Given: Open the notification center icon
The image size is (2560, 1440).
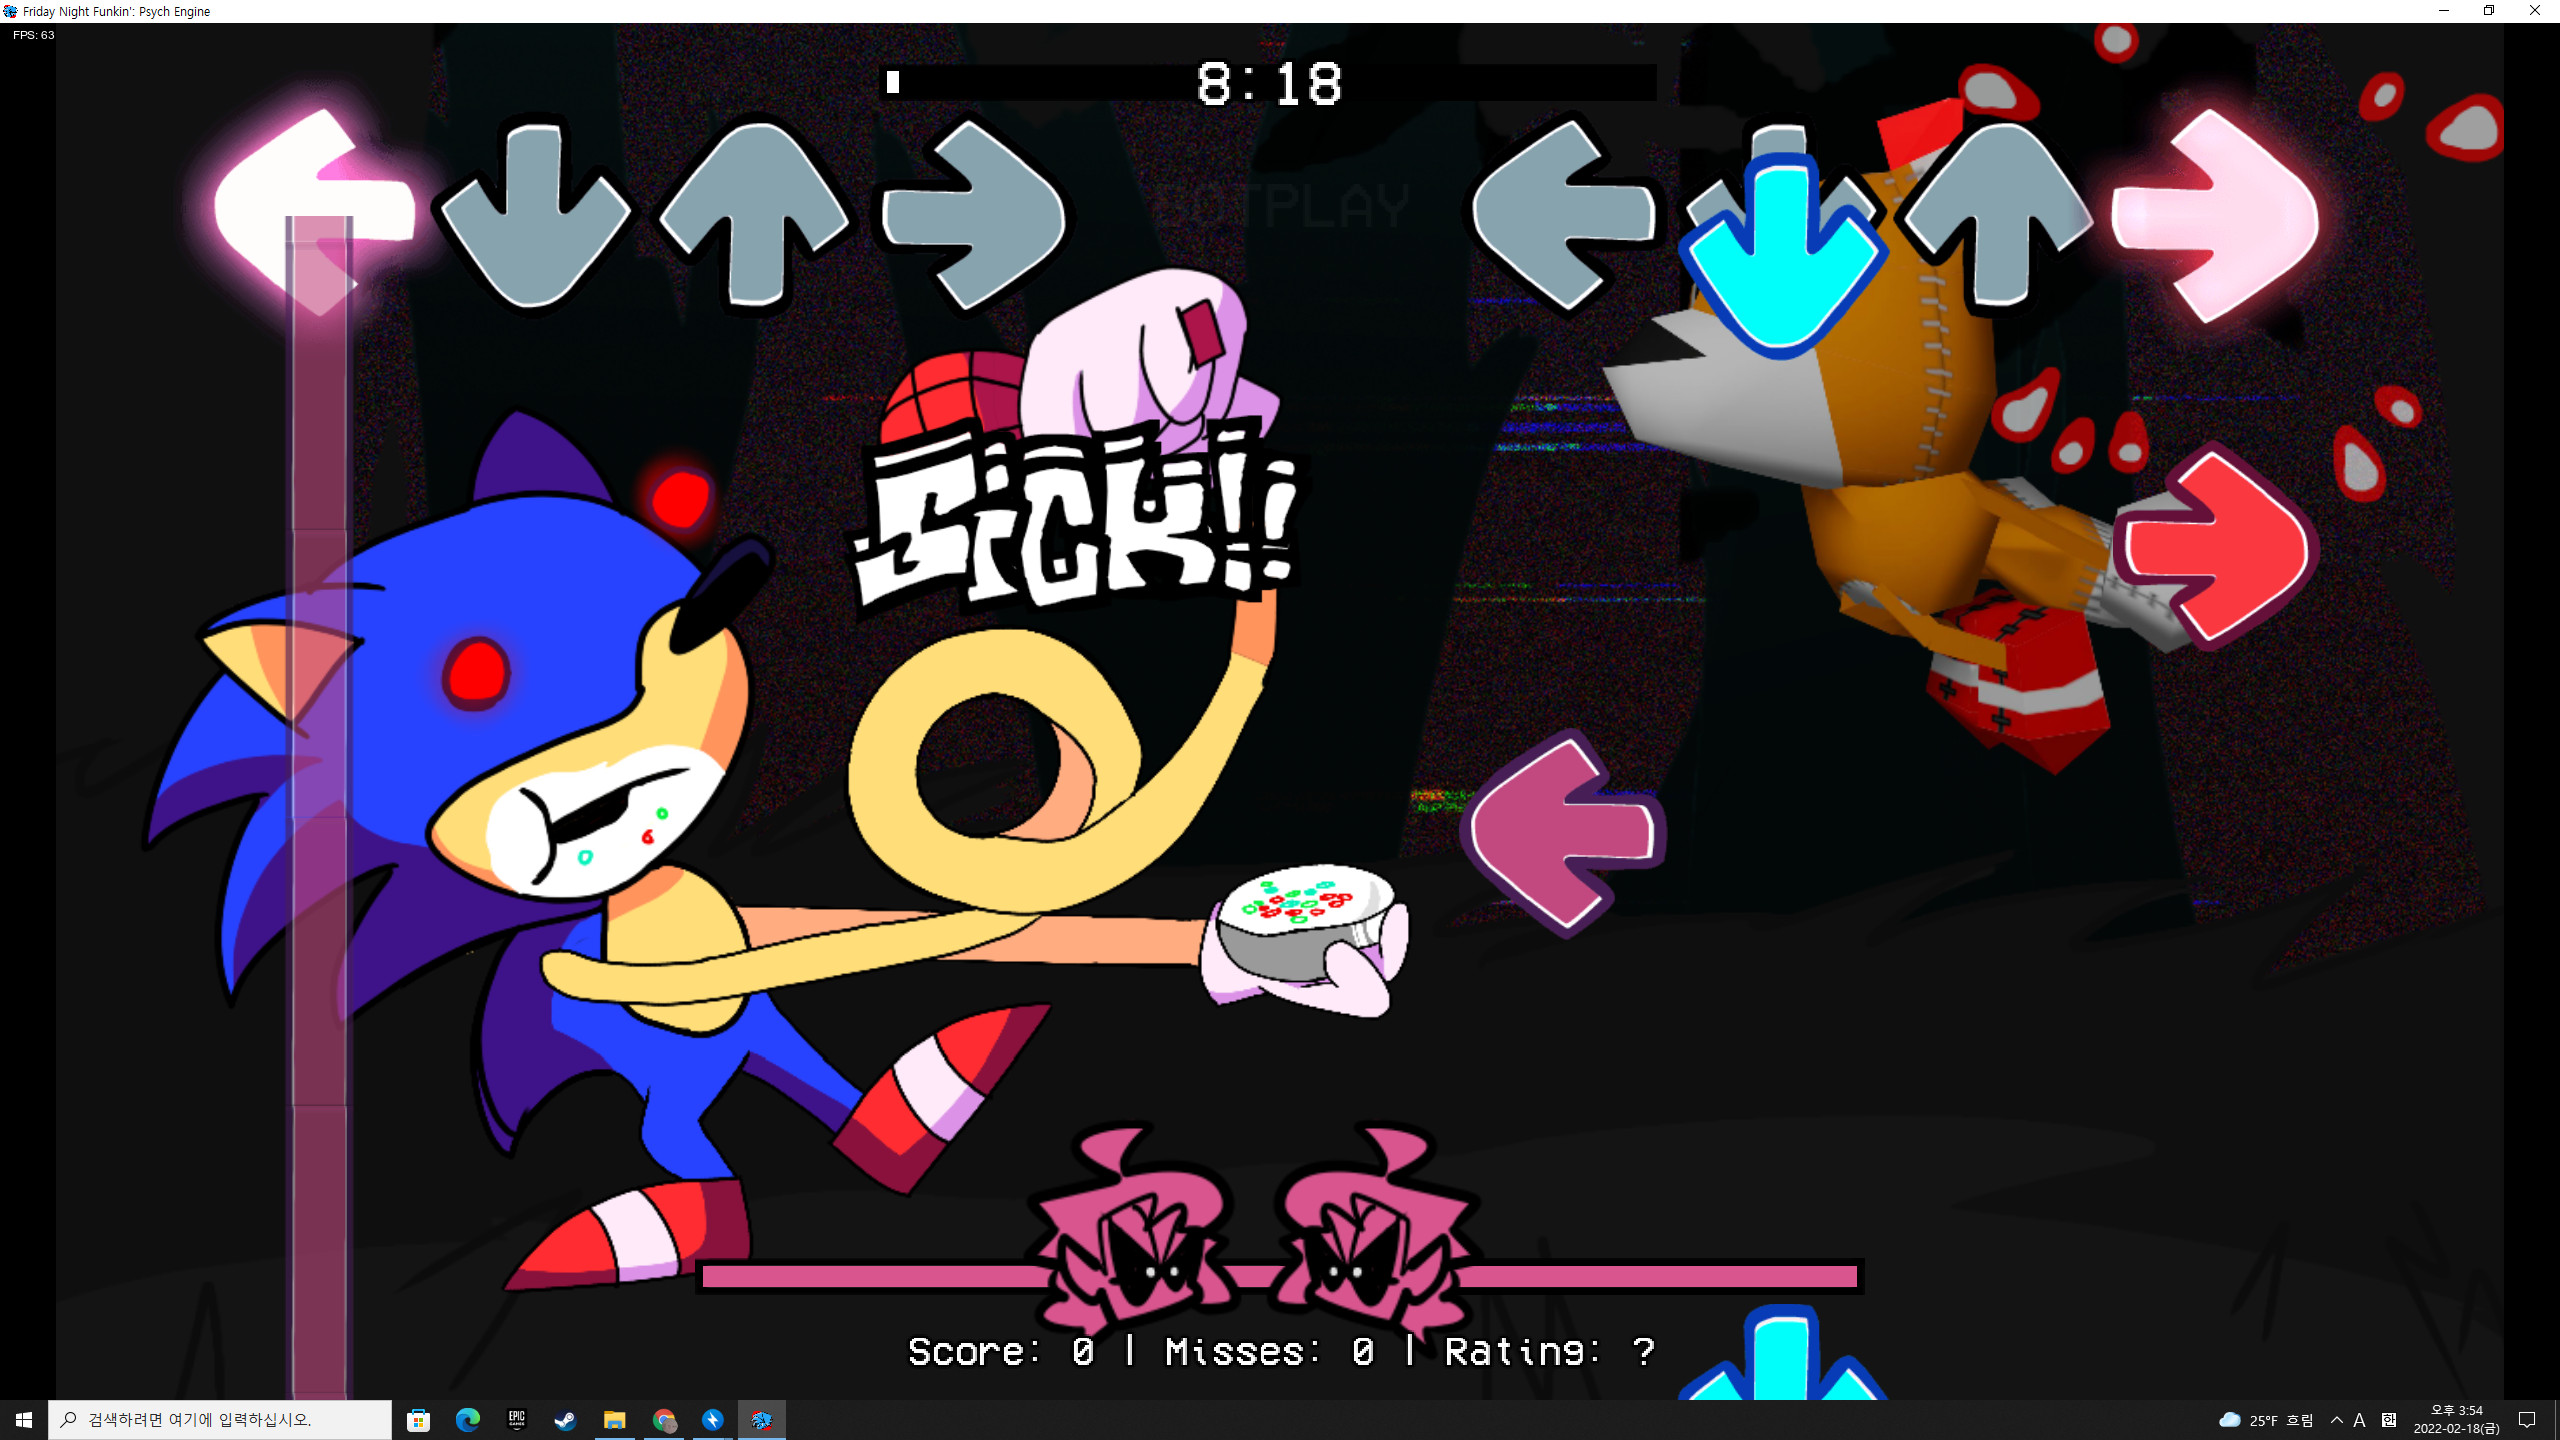Looking at the screenshot, I should 2527,1420.
